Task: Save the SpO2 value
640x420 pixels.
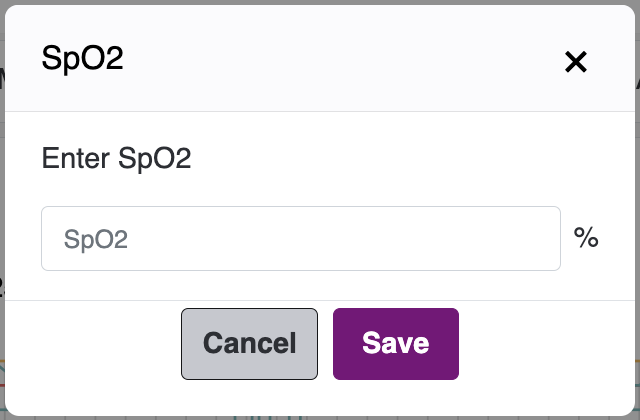Action: point(396,344)
